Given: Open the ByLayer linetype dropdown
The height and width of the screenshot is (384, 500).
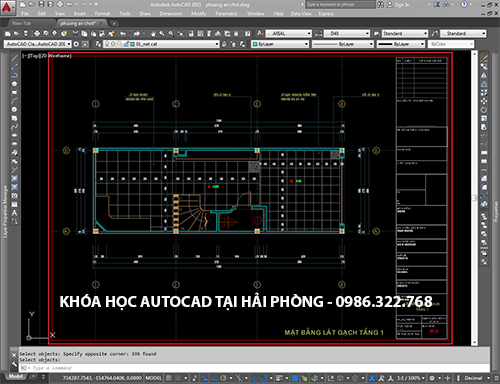Looking at the screenshot, I should click(x=343, y=44).
